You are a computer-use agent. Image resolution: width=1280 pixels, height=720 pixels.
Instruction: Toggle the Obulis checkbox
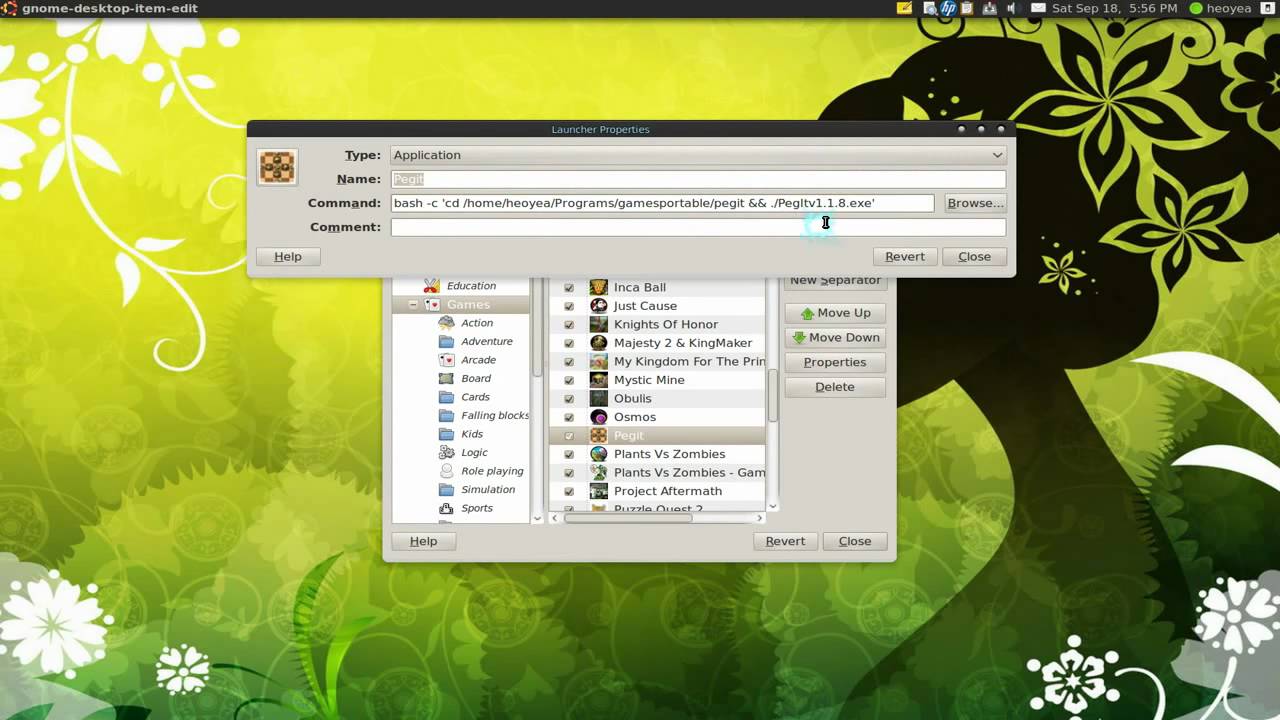[x=569, y=399]
